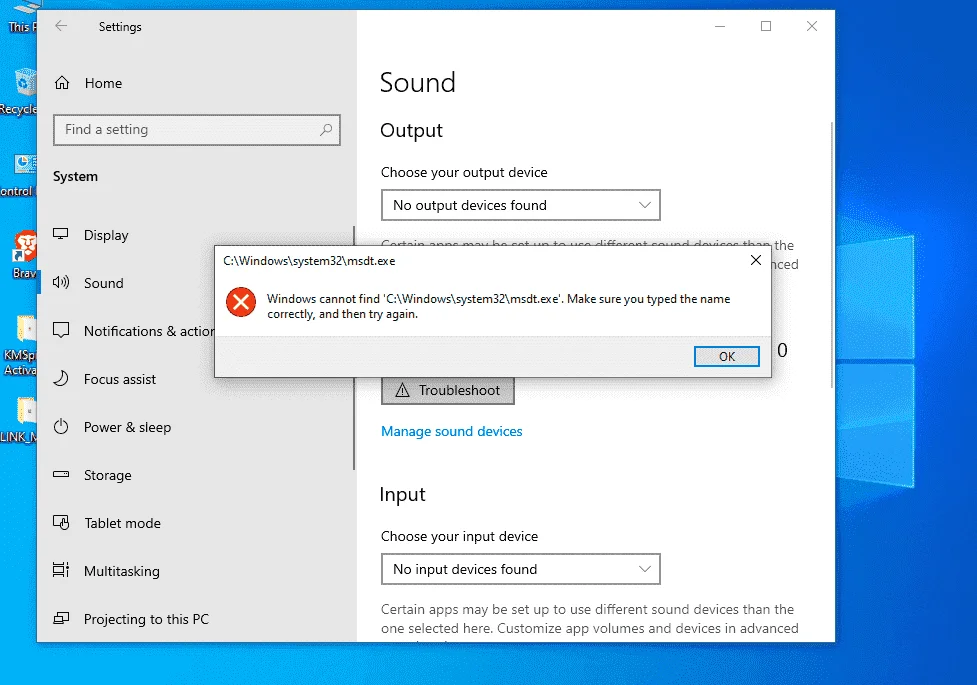Maximize the Settings window
Viewport: 977px width, 685px height.
(766, 26)
